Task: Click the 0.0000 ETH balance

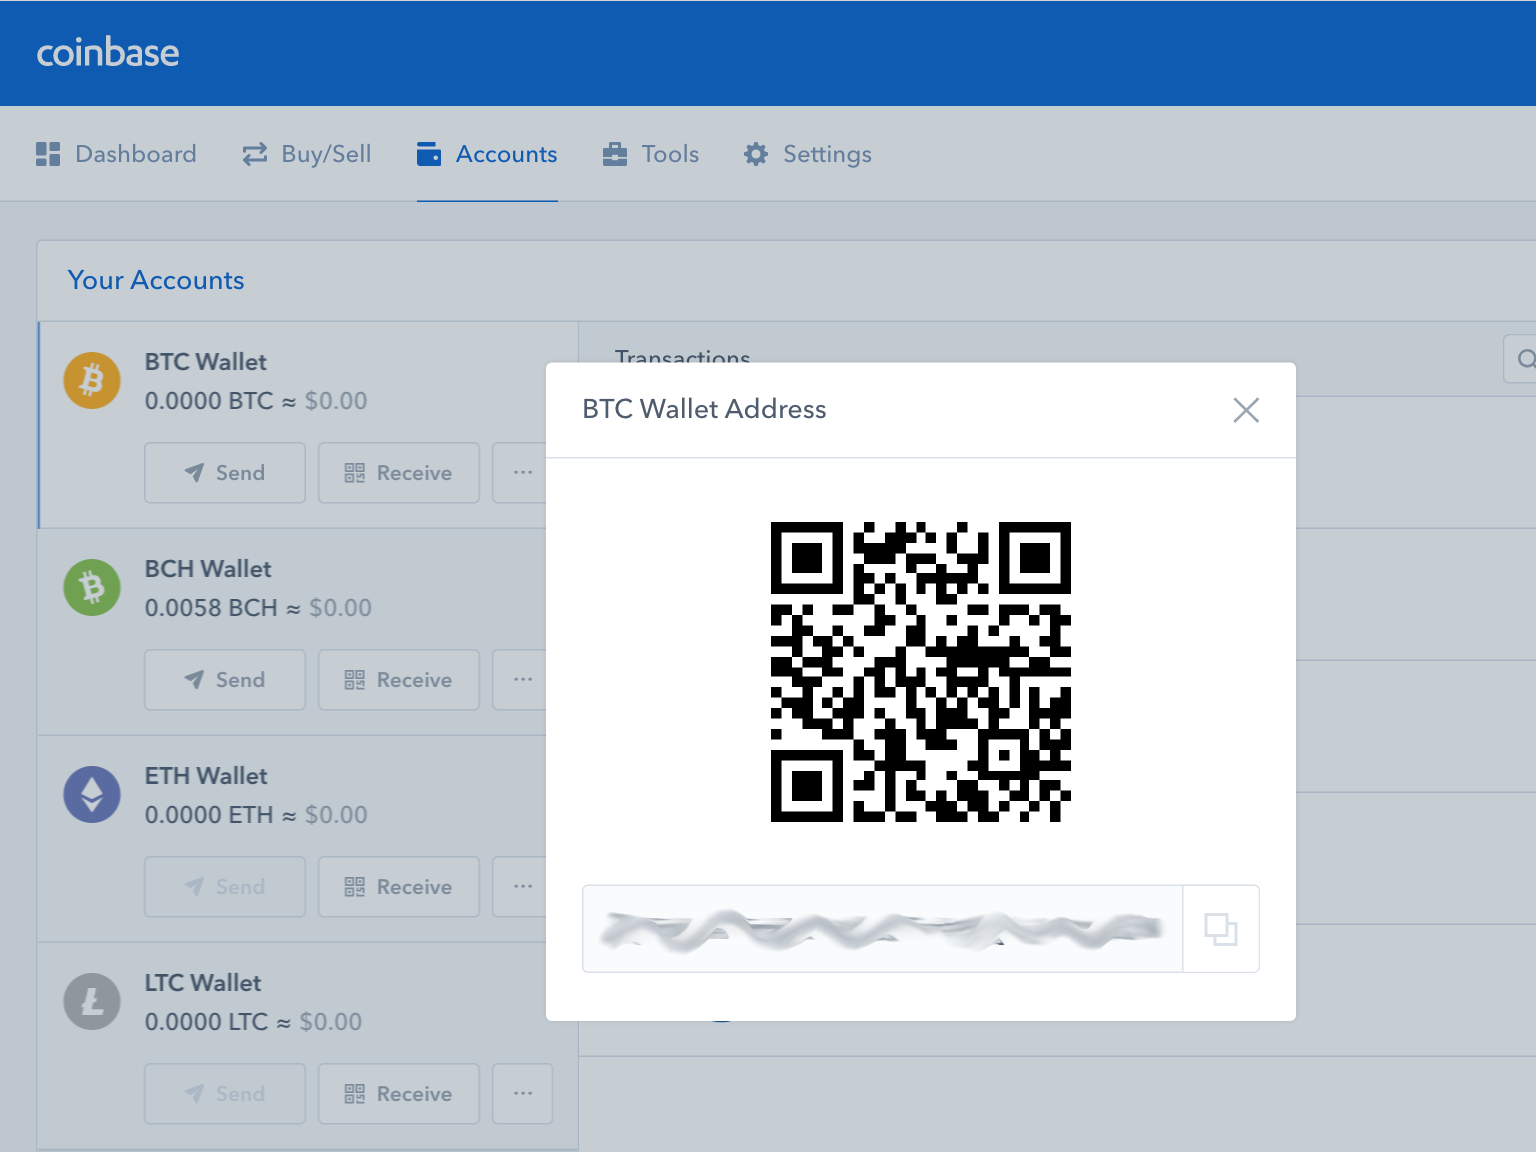Action: (x=209, y=815)
